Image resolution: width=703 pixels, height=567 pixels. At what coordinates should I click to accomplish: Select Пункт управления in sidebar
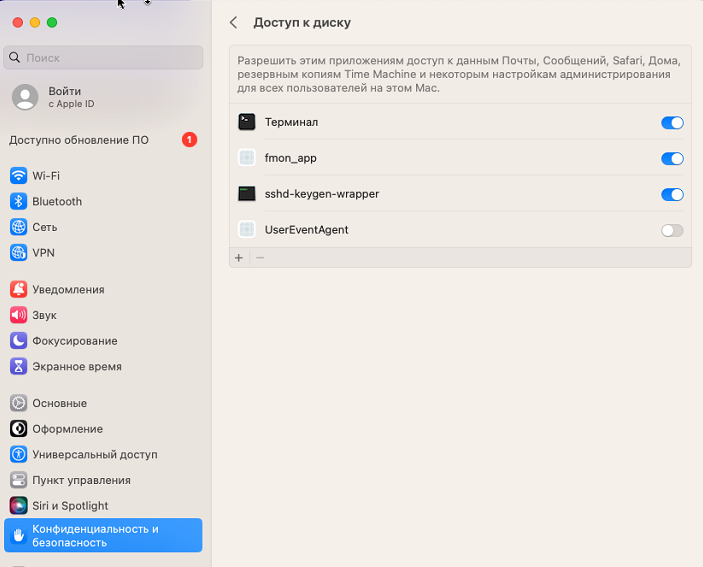pyautogui.click(x=81, y=480)
